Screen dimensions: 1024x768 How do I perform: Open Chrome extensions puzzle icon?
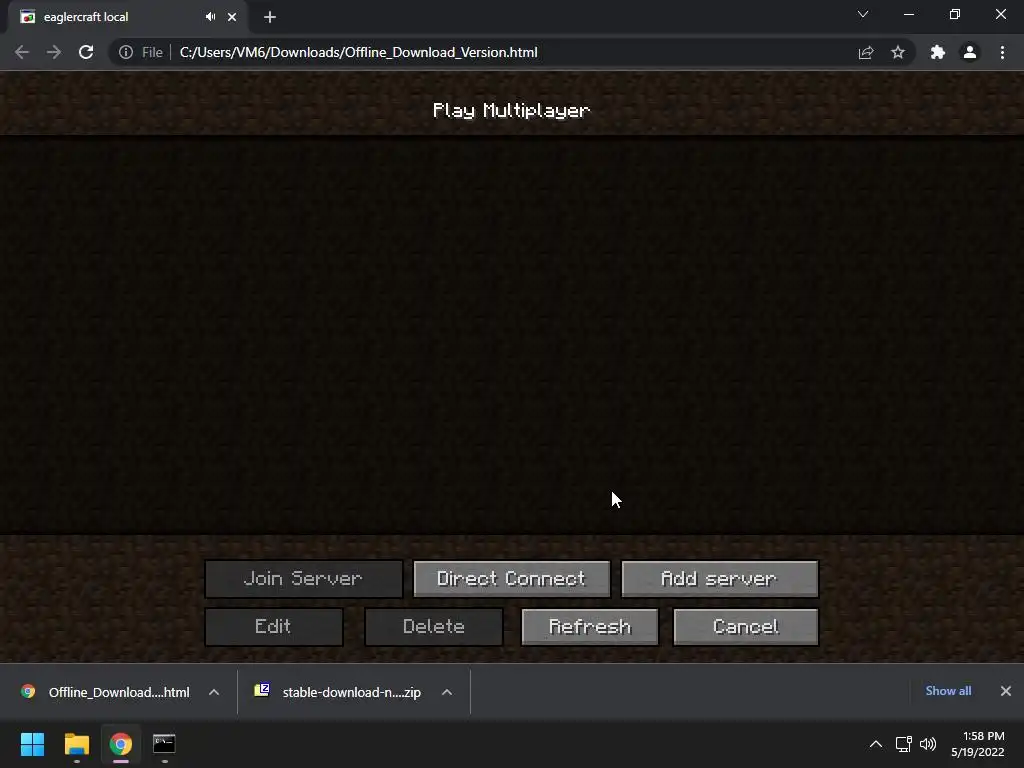938,52
